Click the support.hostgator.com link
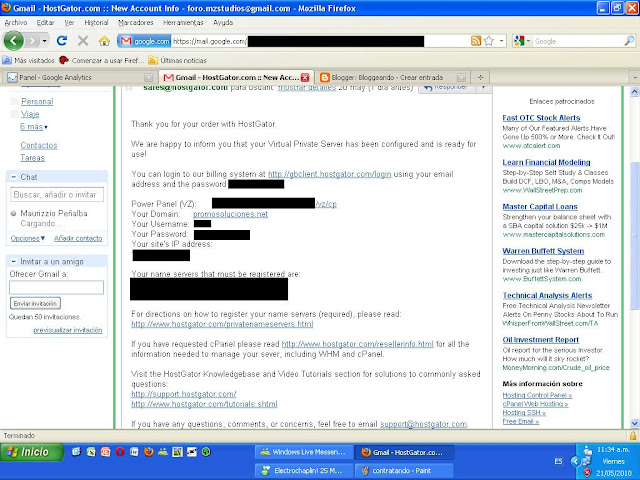 pos(184,394)
